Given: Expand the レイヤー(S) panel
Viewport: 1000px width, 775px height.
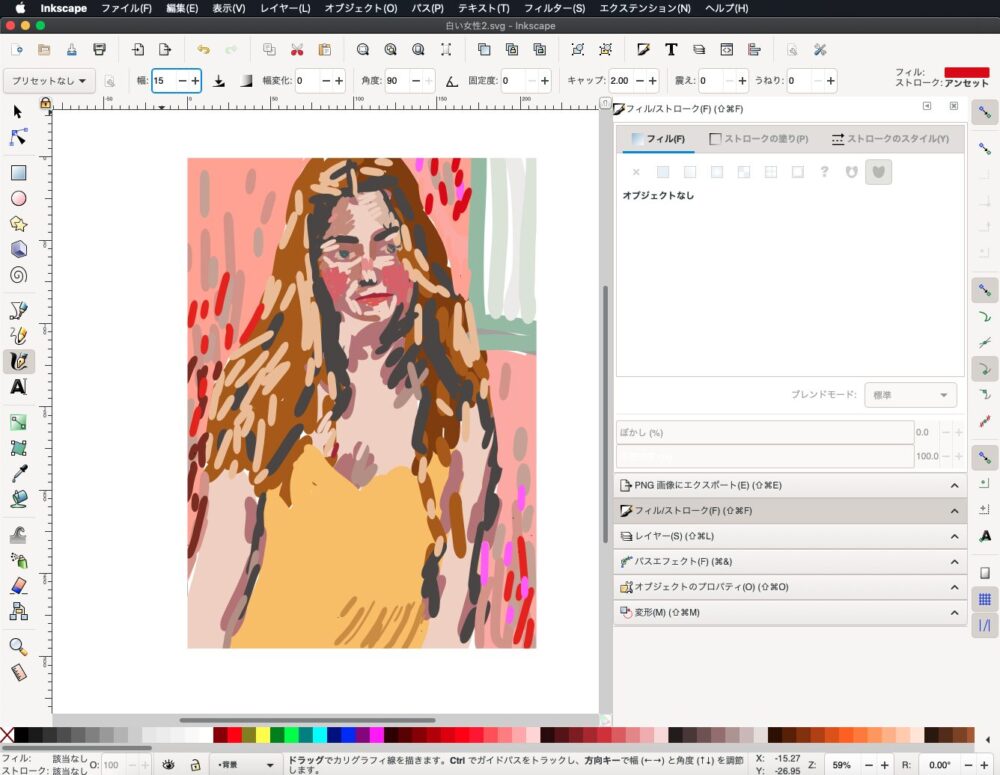Looking at the screenshot, I should pyautogui.click(x=788, y=536).
